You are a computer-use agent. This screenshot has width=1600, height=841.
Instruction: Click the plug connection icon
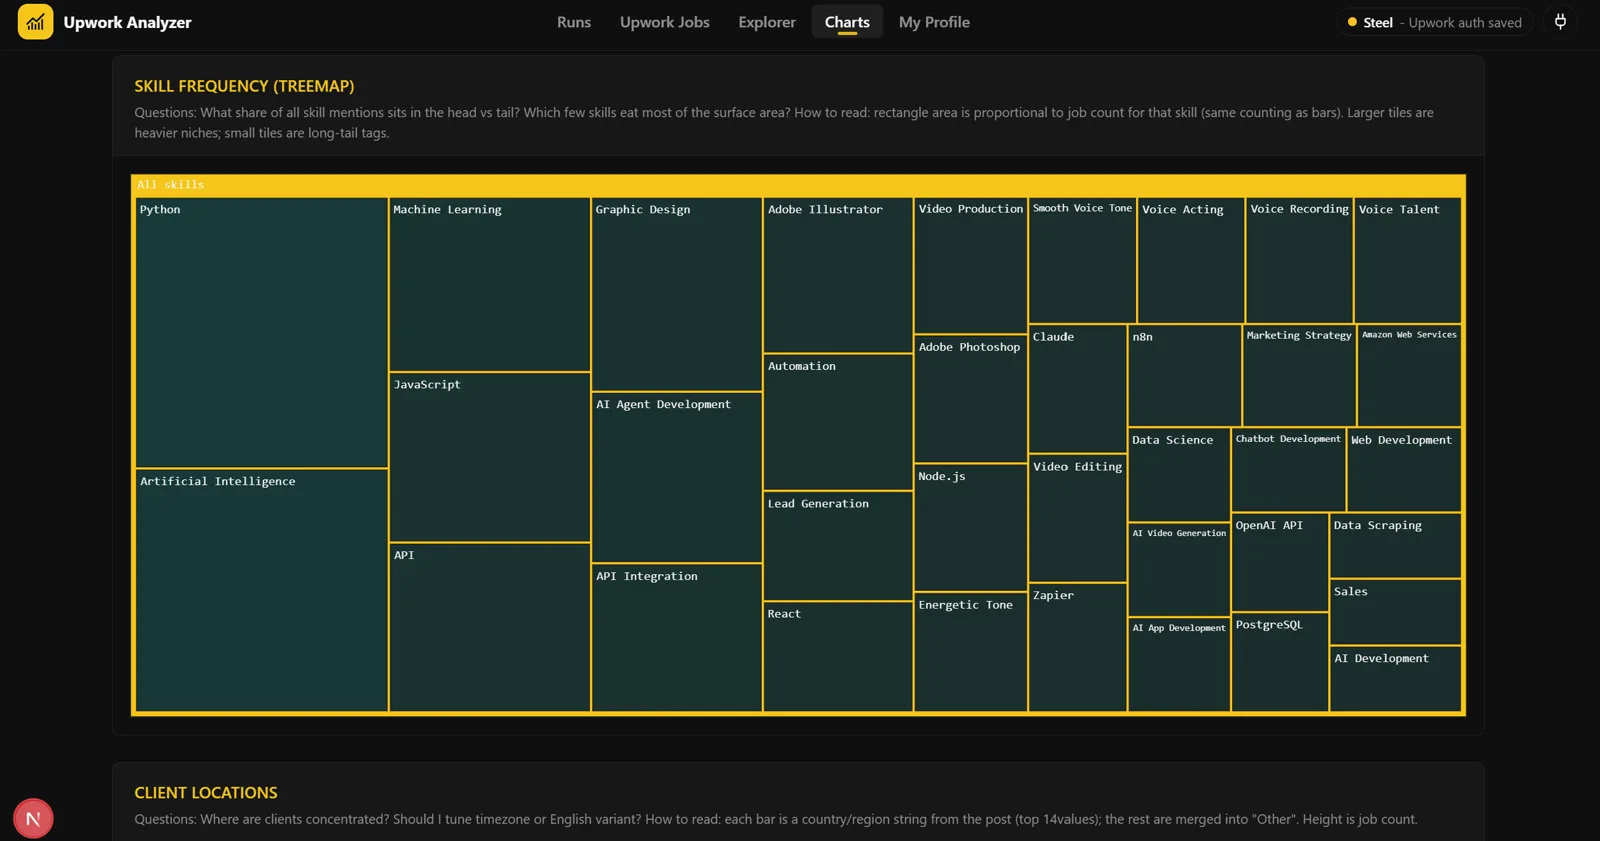pyautogui.click(x=1560, y=22)
